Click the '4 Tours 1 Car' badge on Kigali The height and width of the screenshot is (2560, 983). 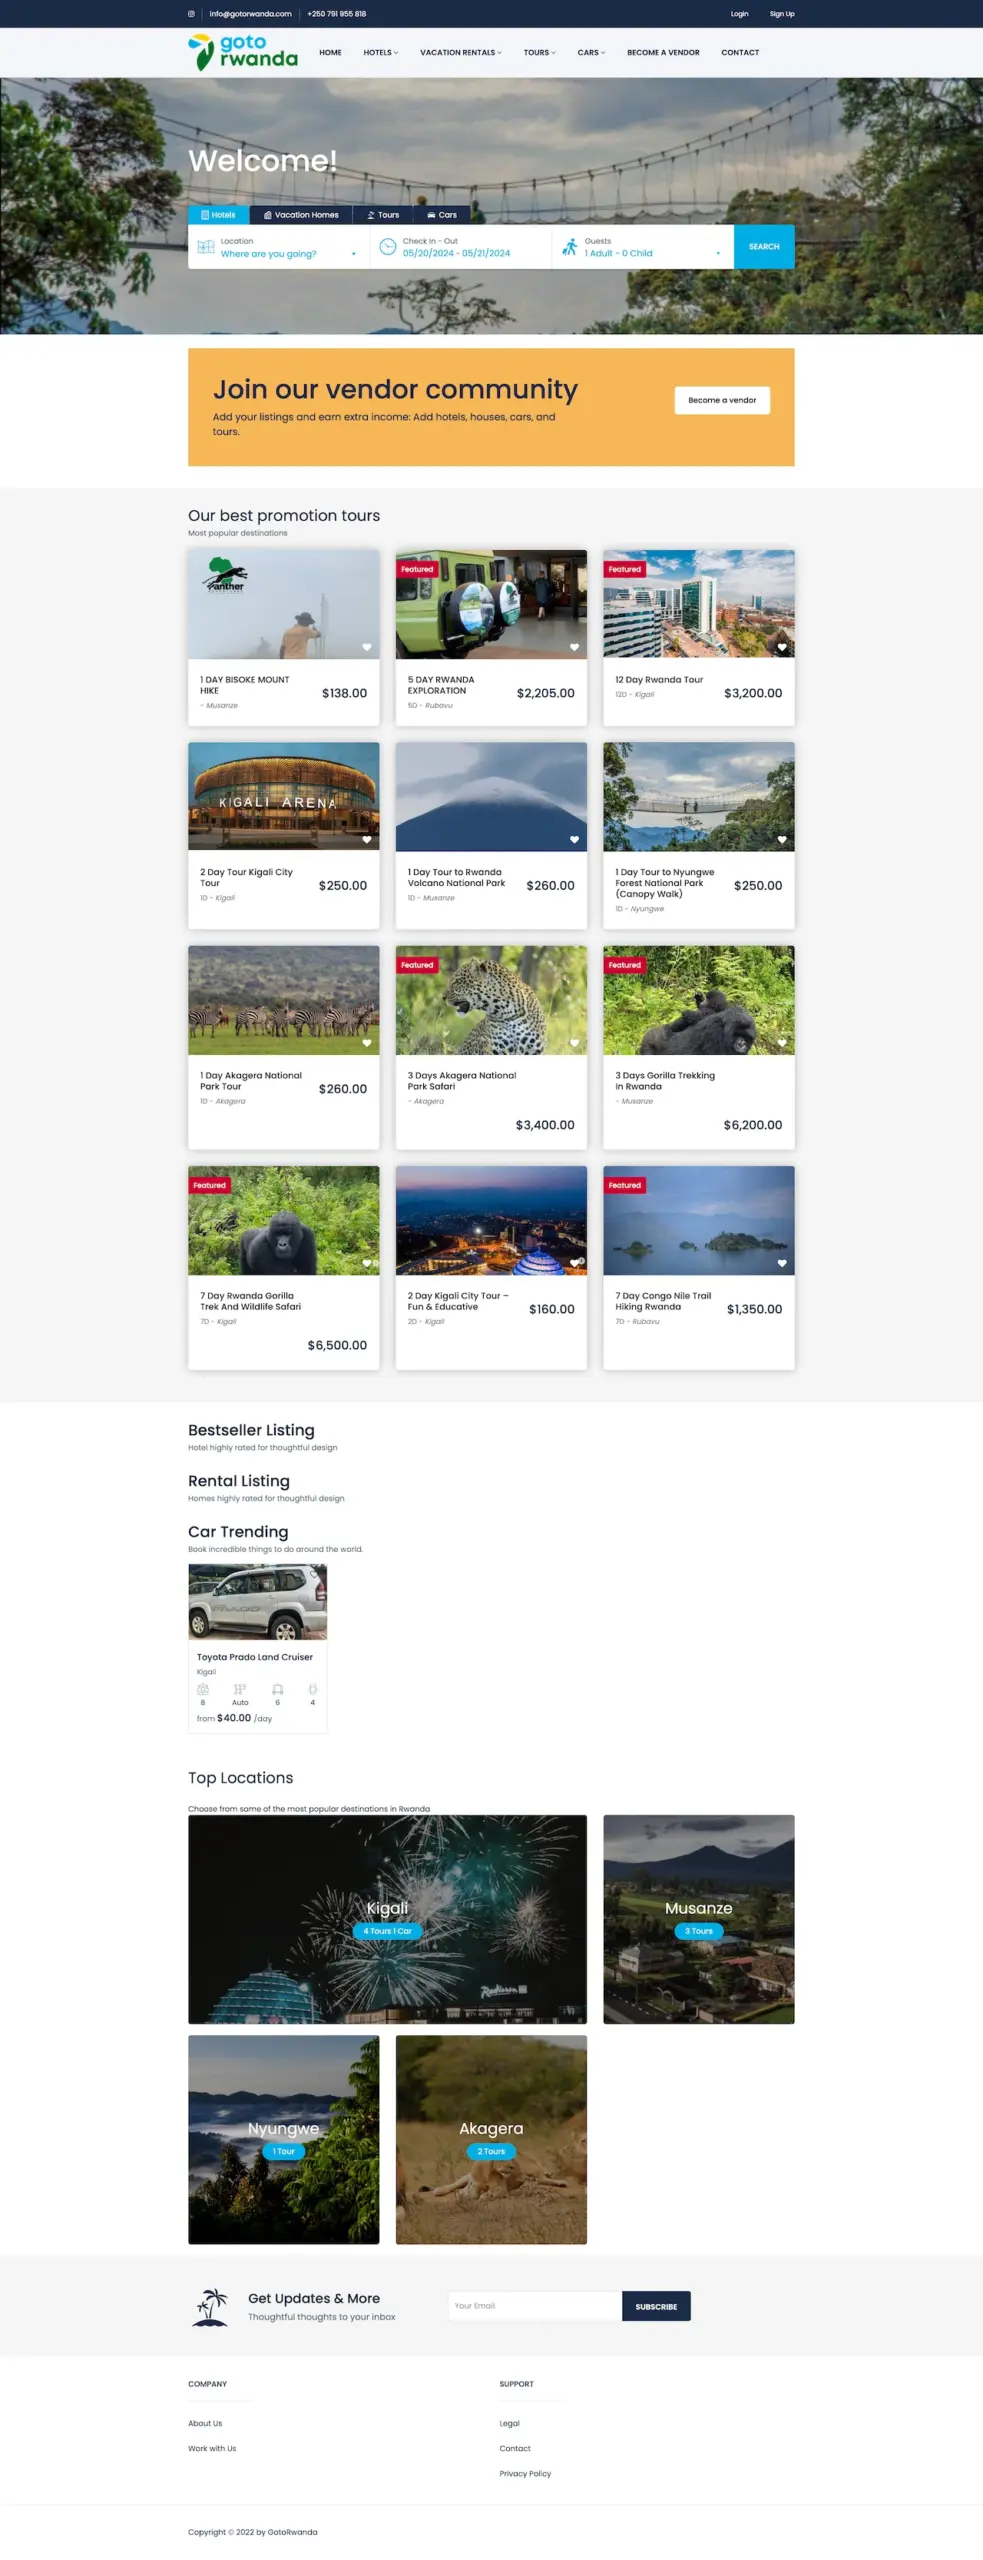tap(387, 1931)
